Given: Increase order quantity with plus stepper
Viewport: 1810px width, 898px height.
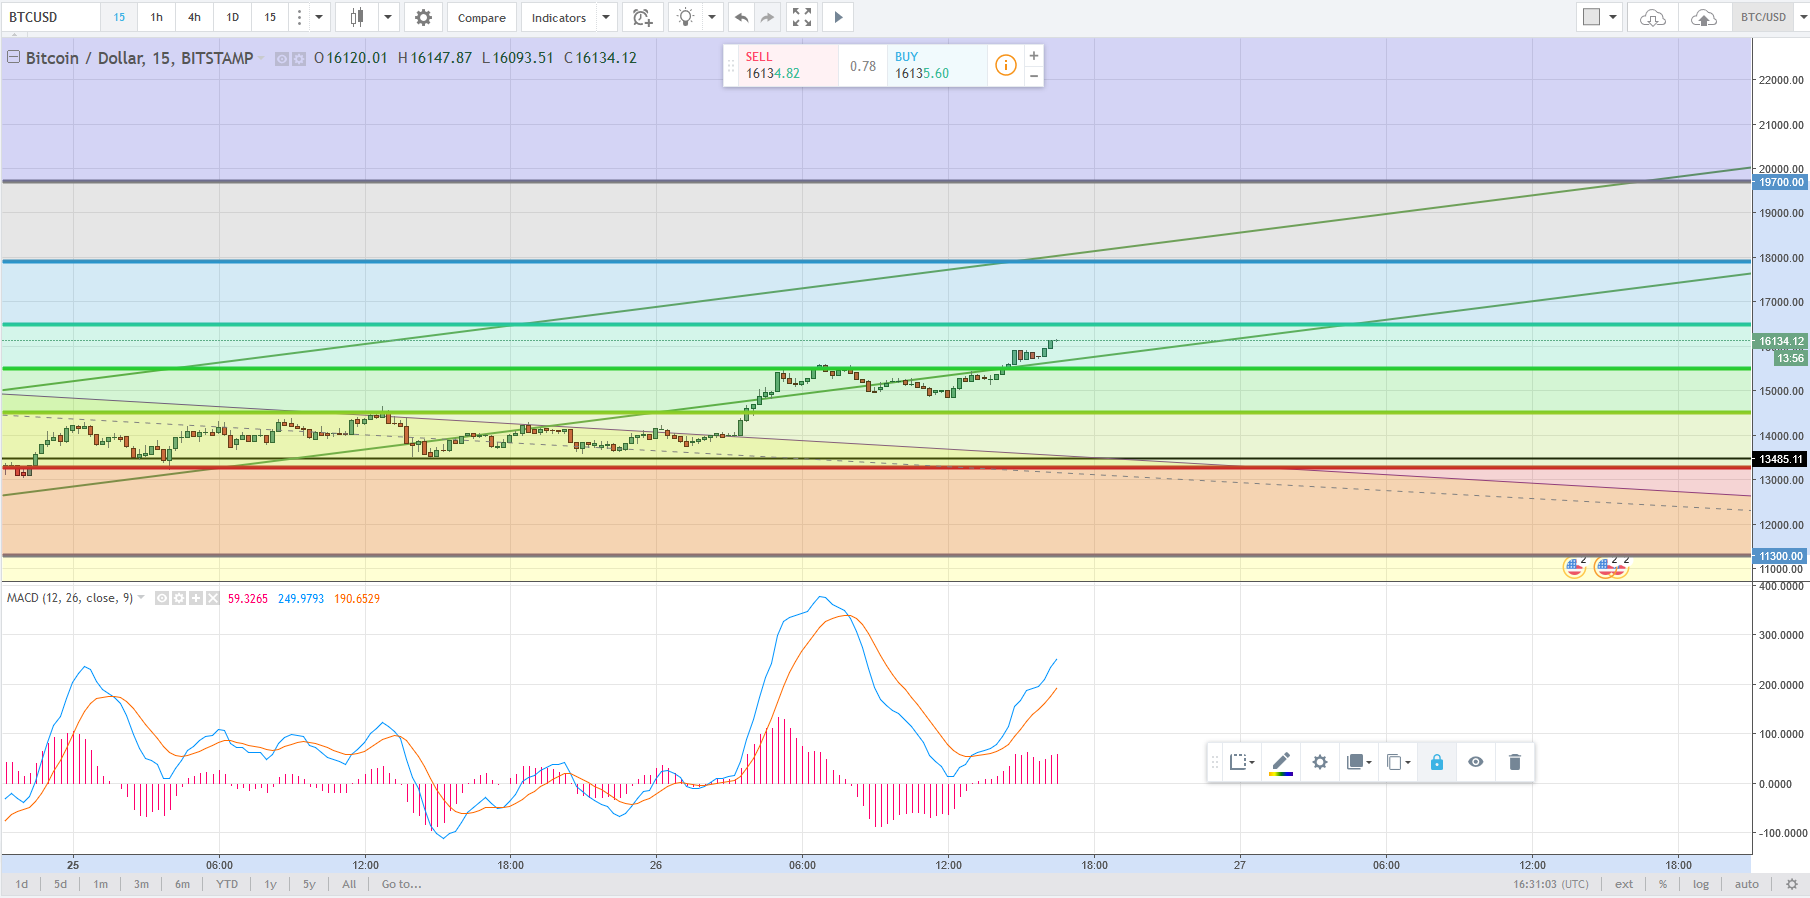Looking at the screenshot, I should 1034,56.
